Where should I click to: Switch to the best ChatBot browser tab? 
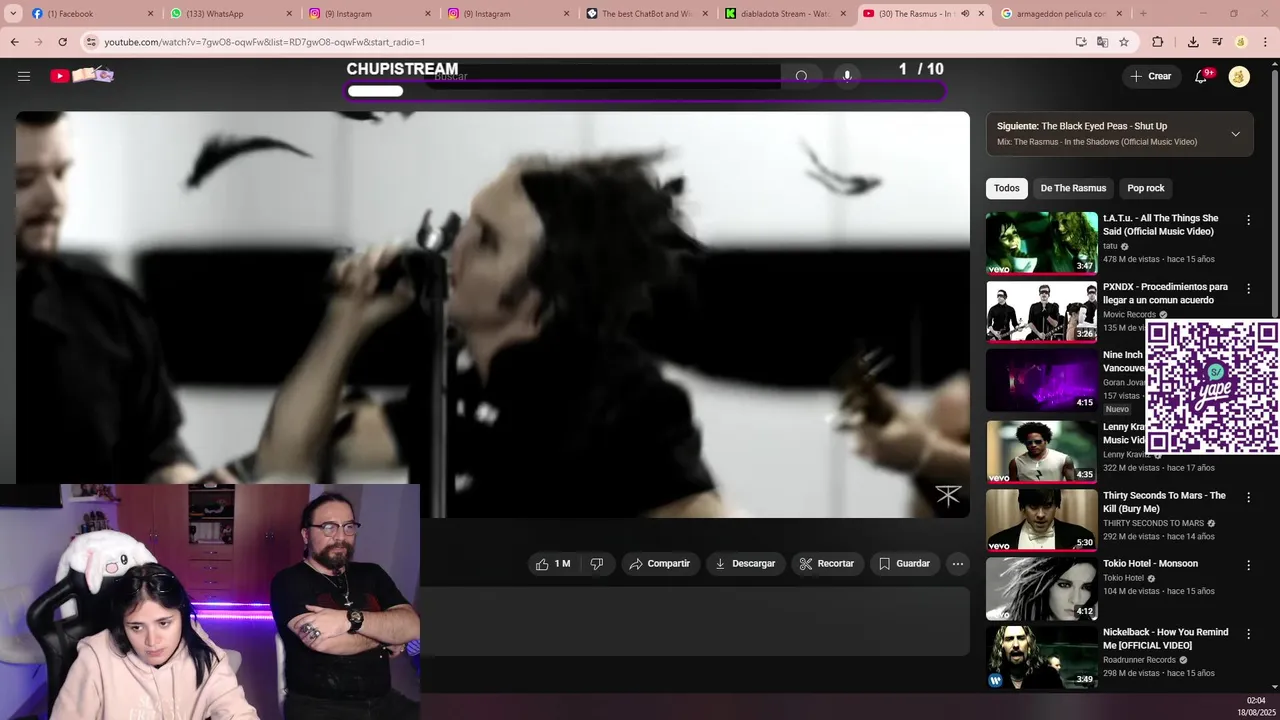point(646,14)
